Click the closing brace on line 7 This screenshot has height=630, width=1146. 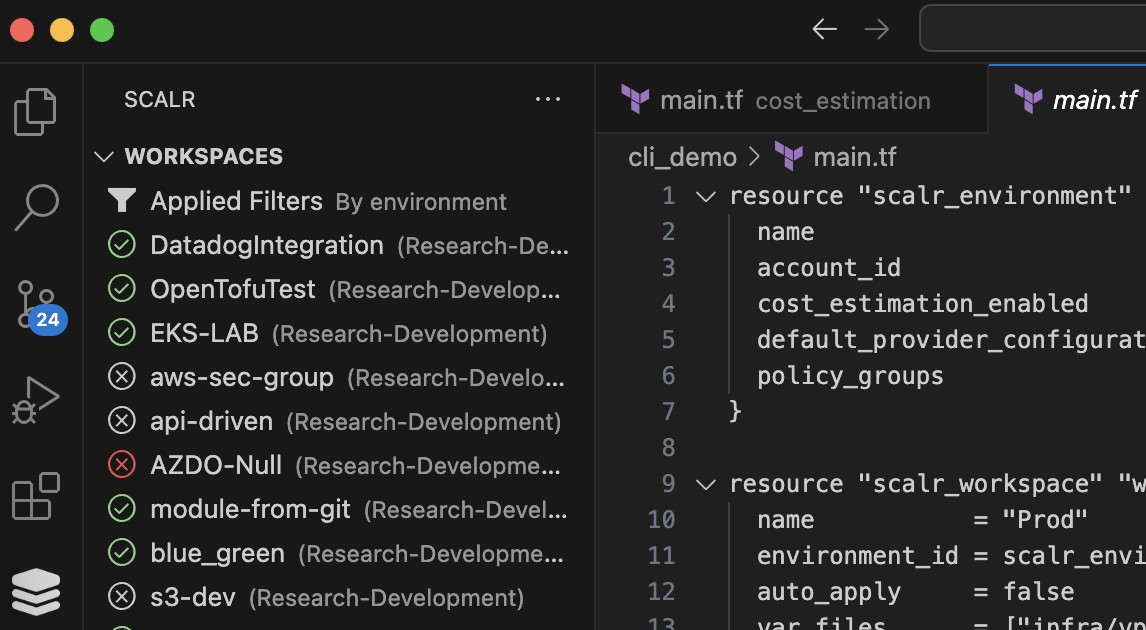(x=735, y=411)
